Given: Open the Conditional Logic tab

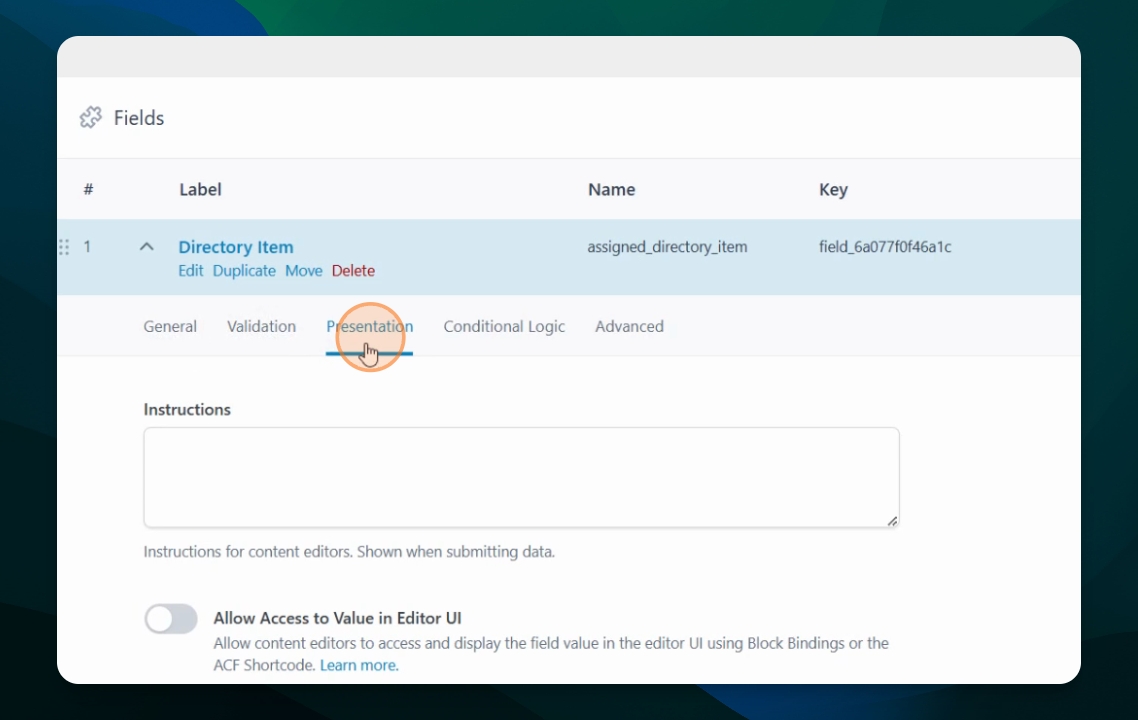Looking at the screenshot, I should [504, 327].
